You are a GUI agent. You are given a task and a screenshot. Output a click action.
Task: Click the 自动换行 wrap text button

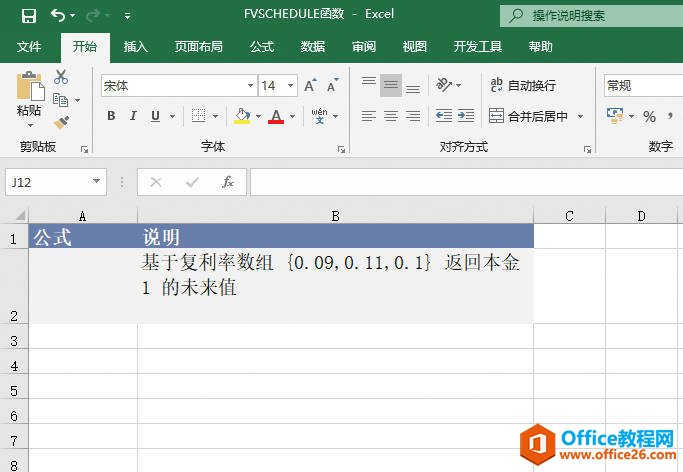click(x=523, y=85)
